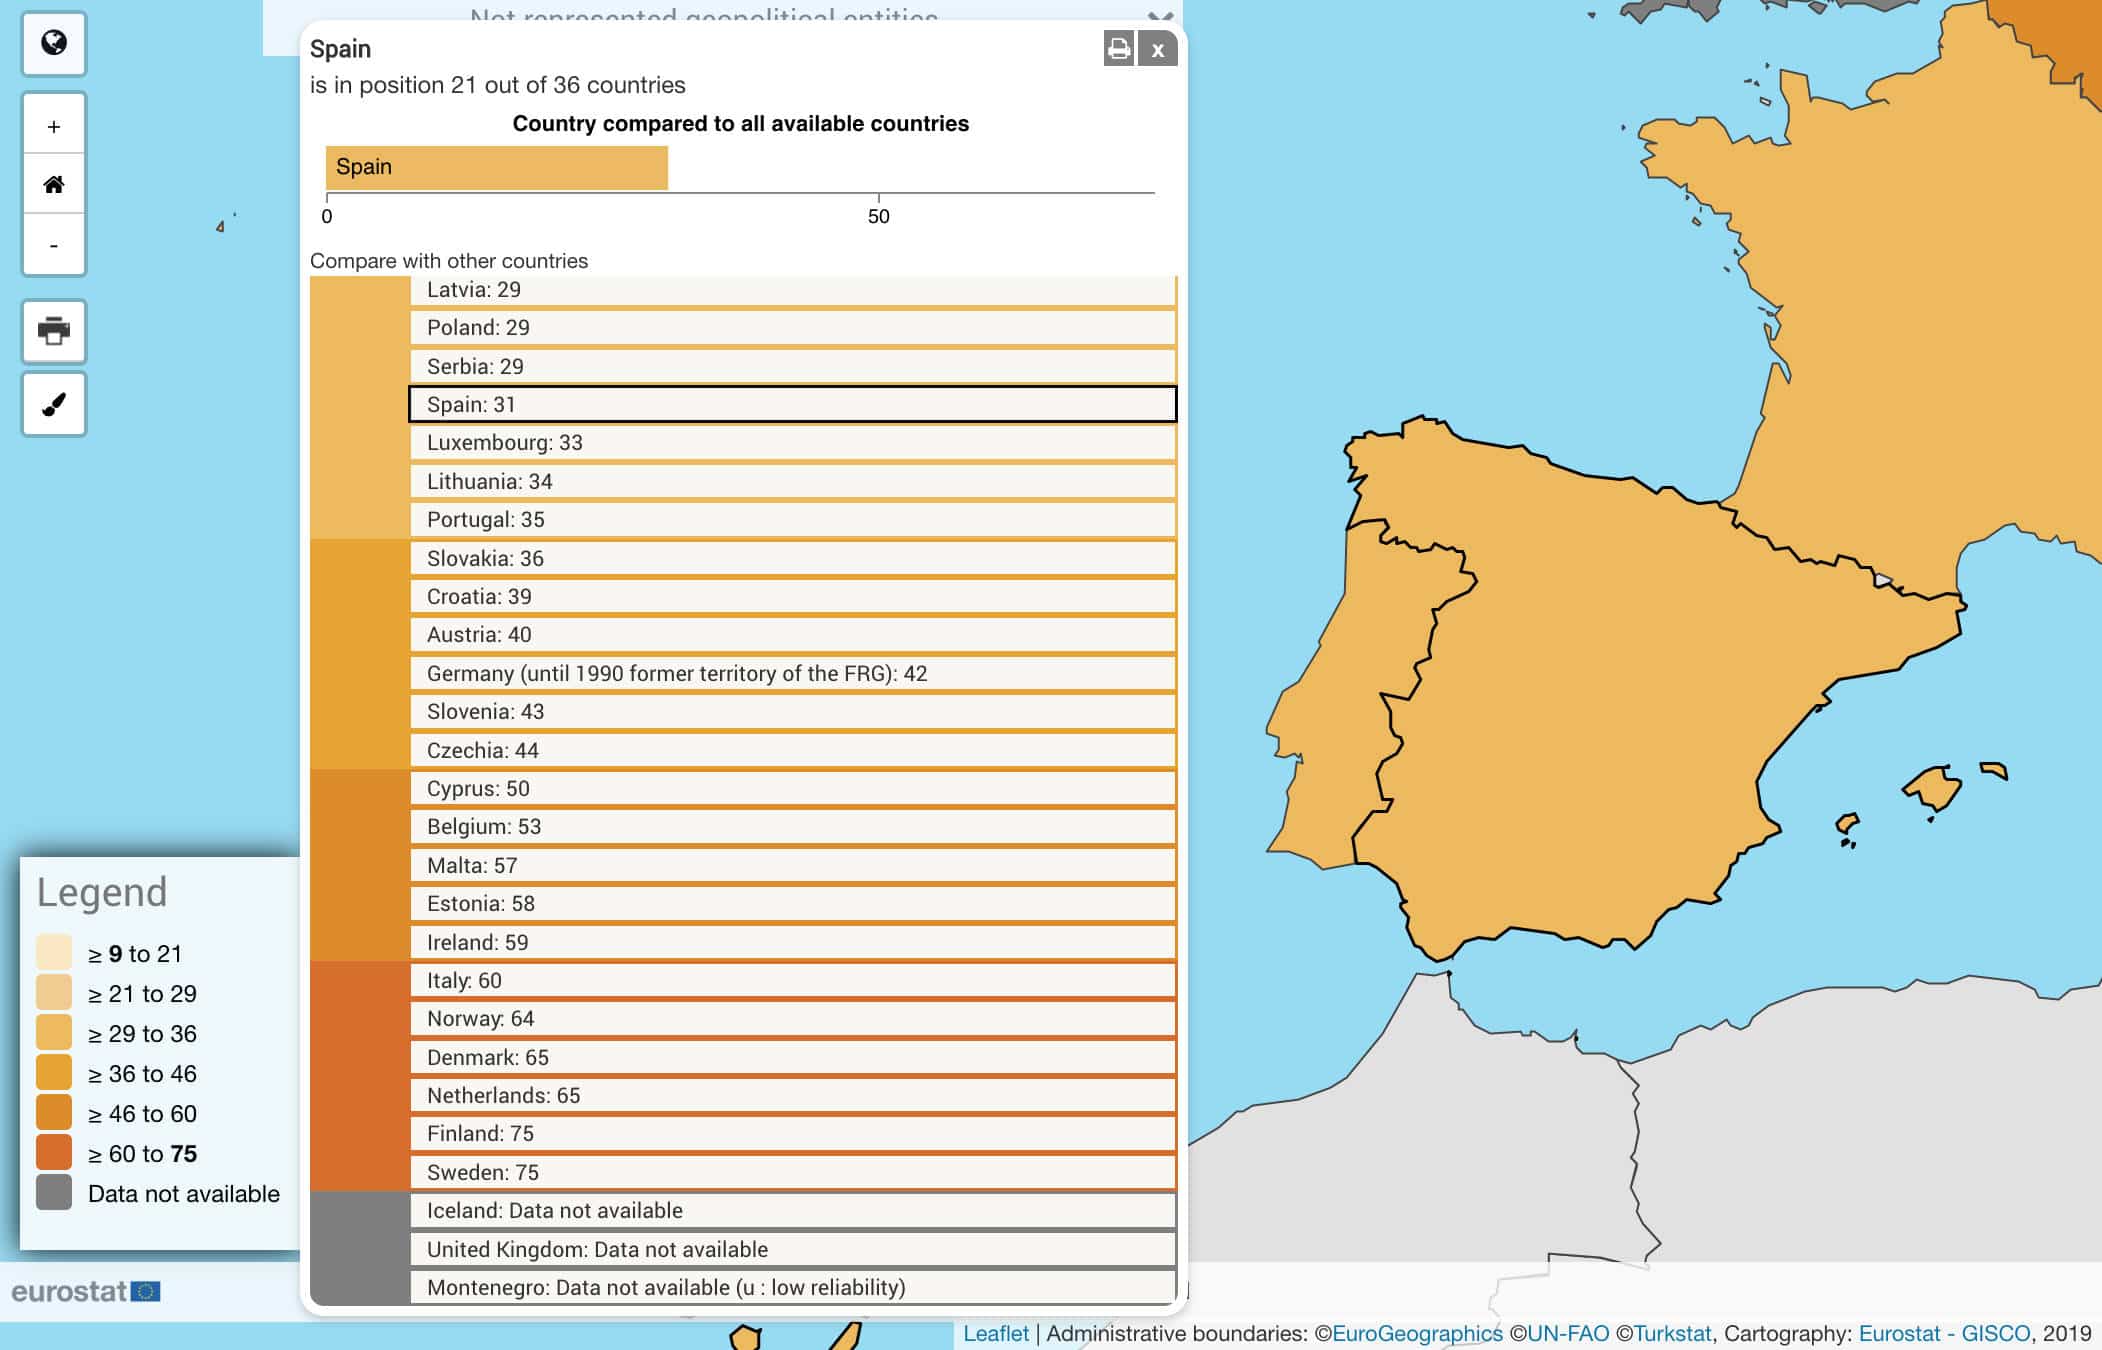The width and height of the screenshot is (2102, 1350).
Task: Click Data not available legend swatch
Action: 54,1193
